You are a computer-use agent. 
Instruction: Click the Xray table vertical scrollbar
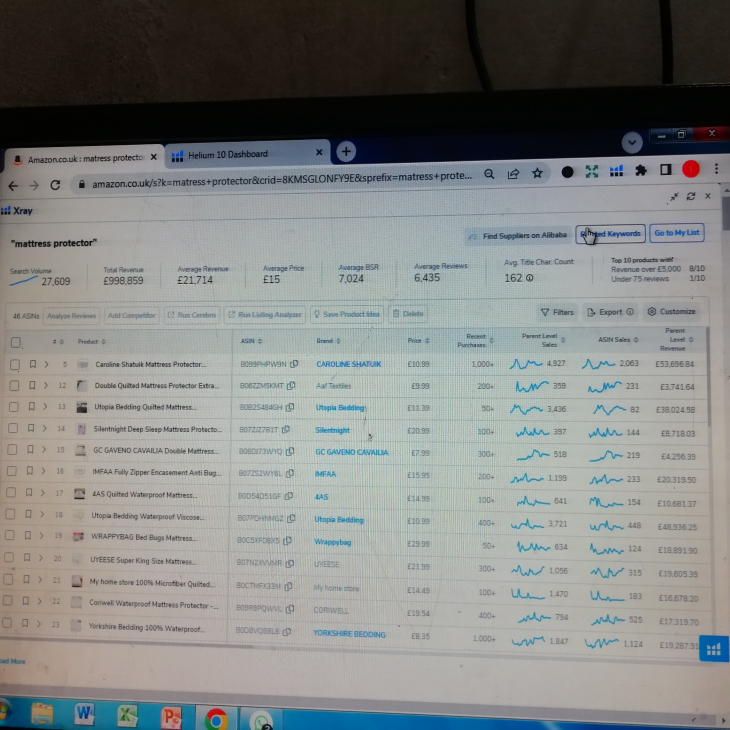tap(709, 376)
